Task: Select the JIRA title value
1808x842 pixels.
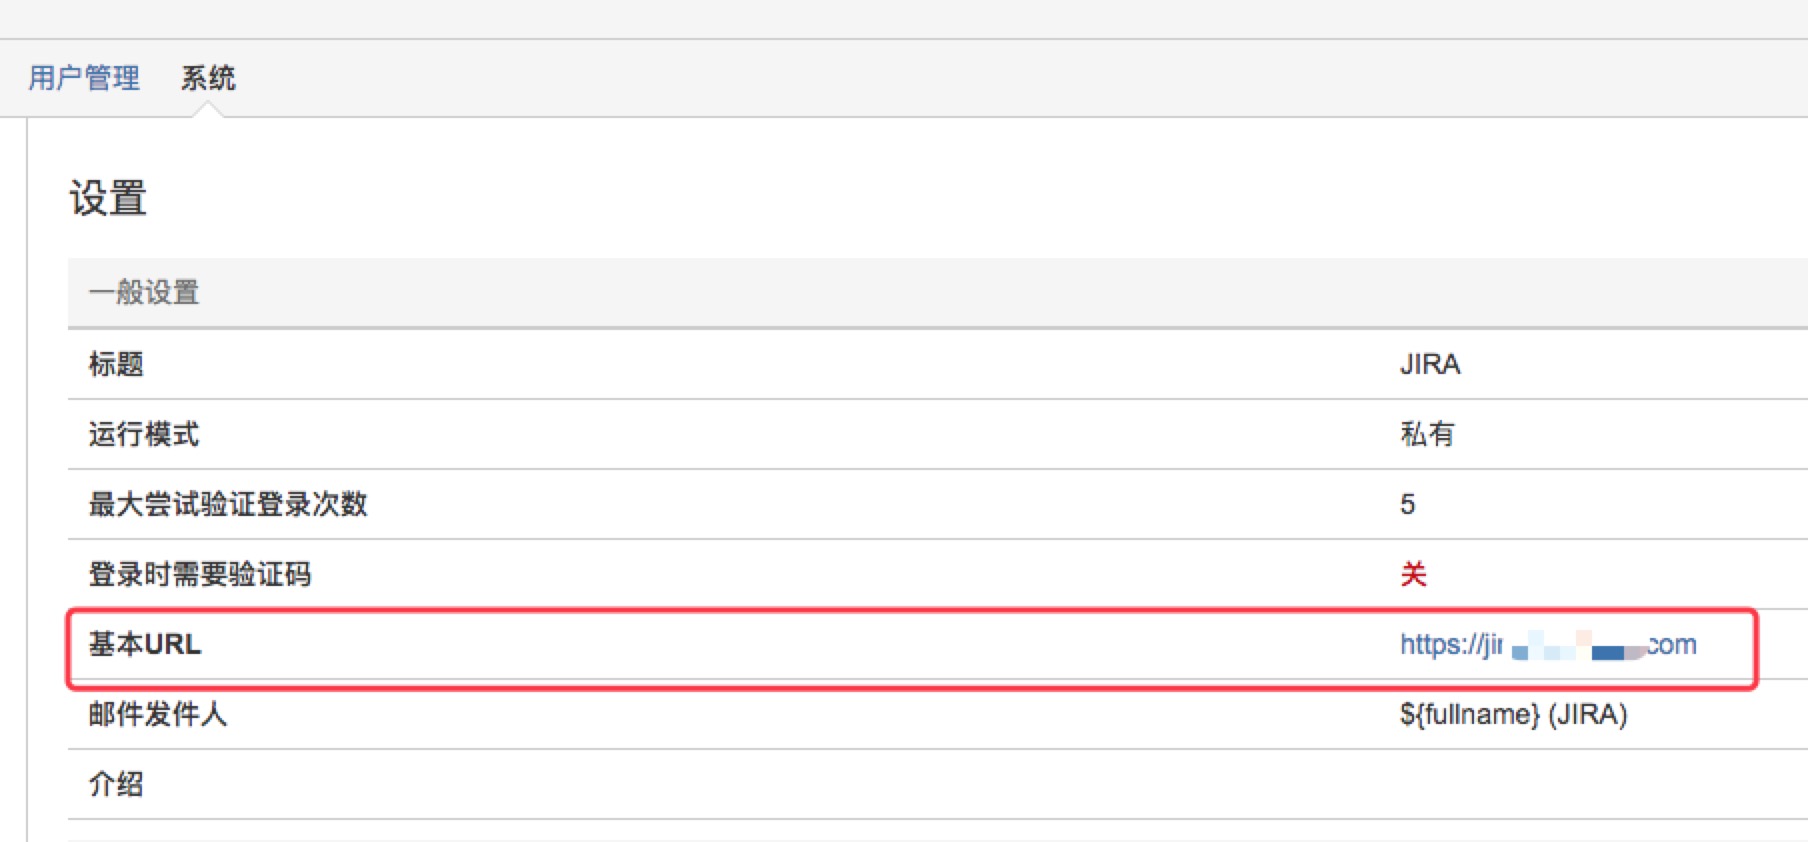Action: point(1430,364)
